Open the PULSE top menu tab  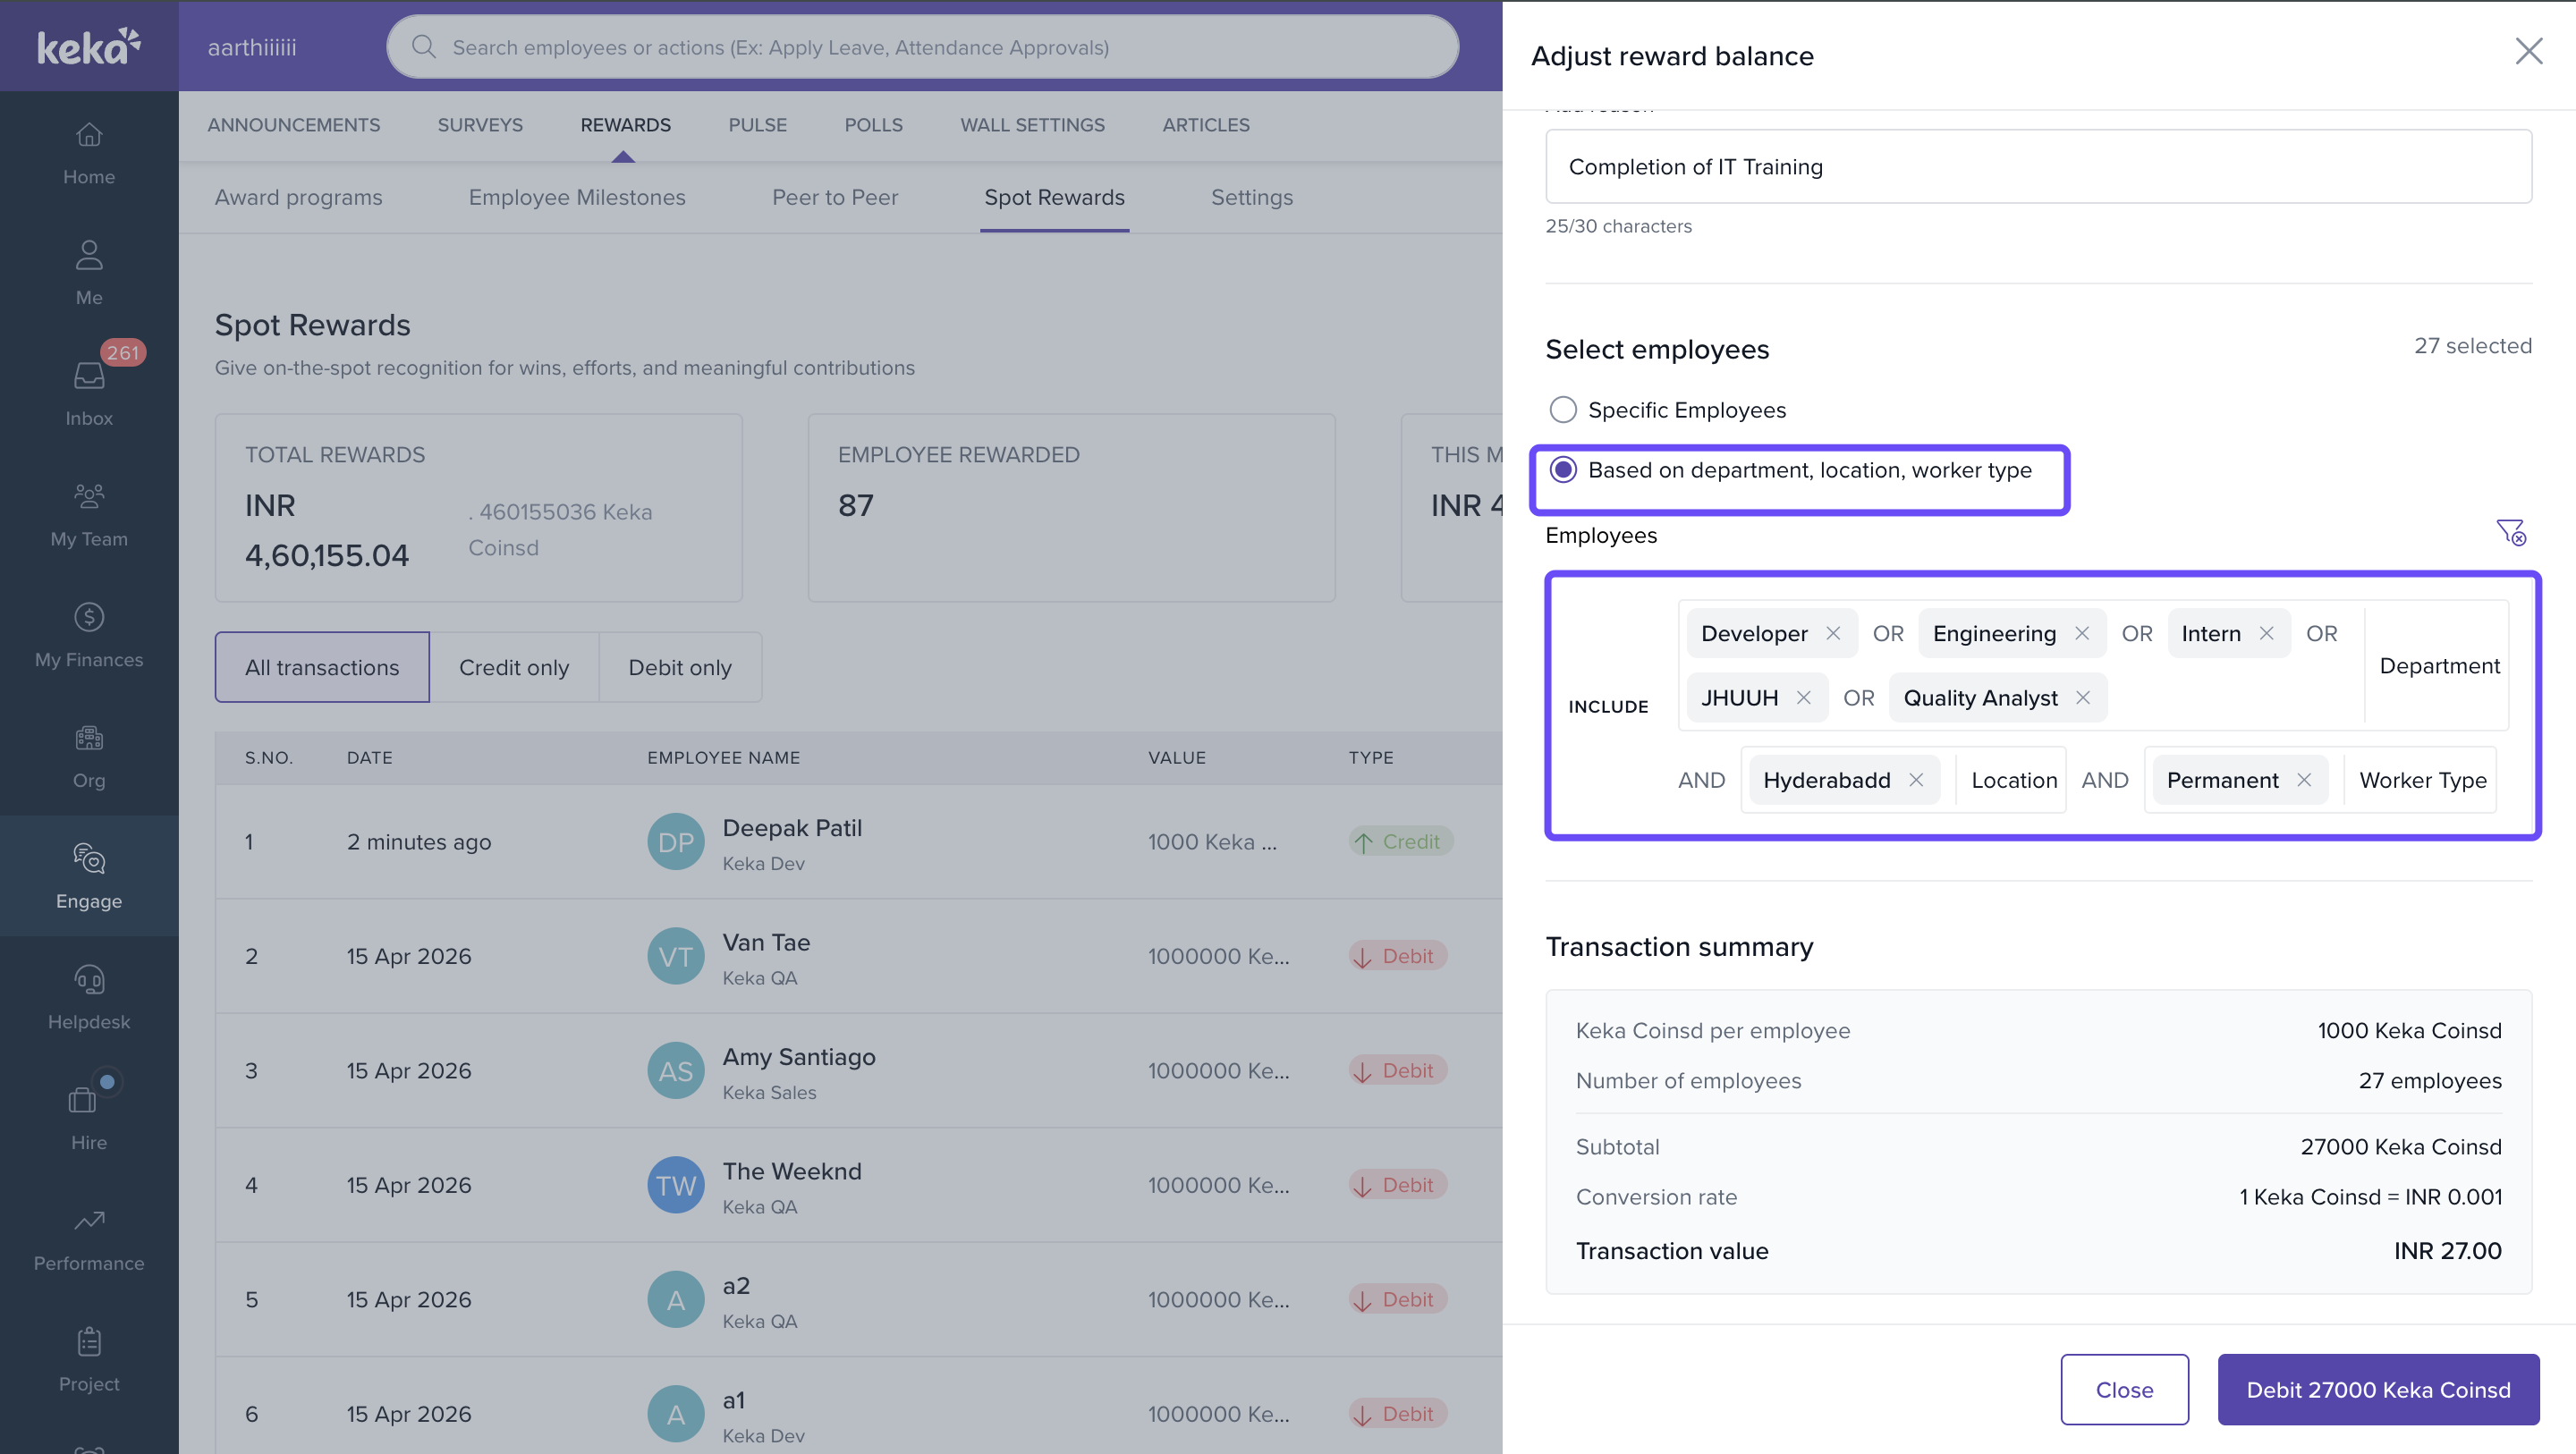coord(757,125)
